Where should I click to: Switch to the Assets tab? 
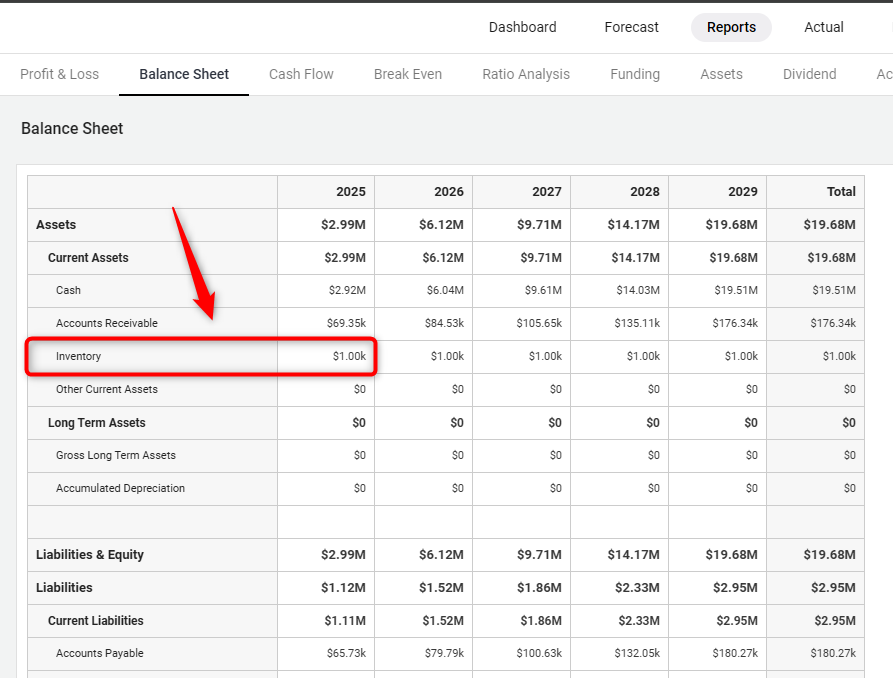[721, 74]
